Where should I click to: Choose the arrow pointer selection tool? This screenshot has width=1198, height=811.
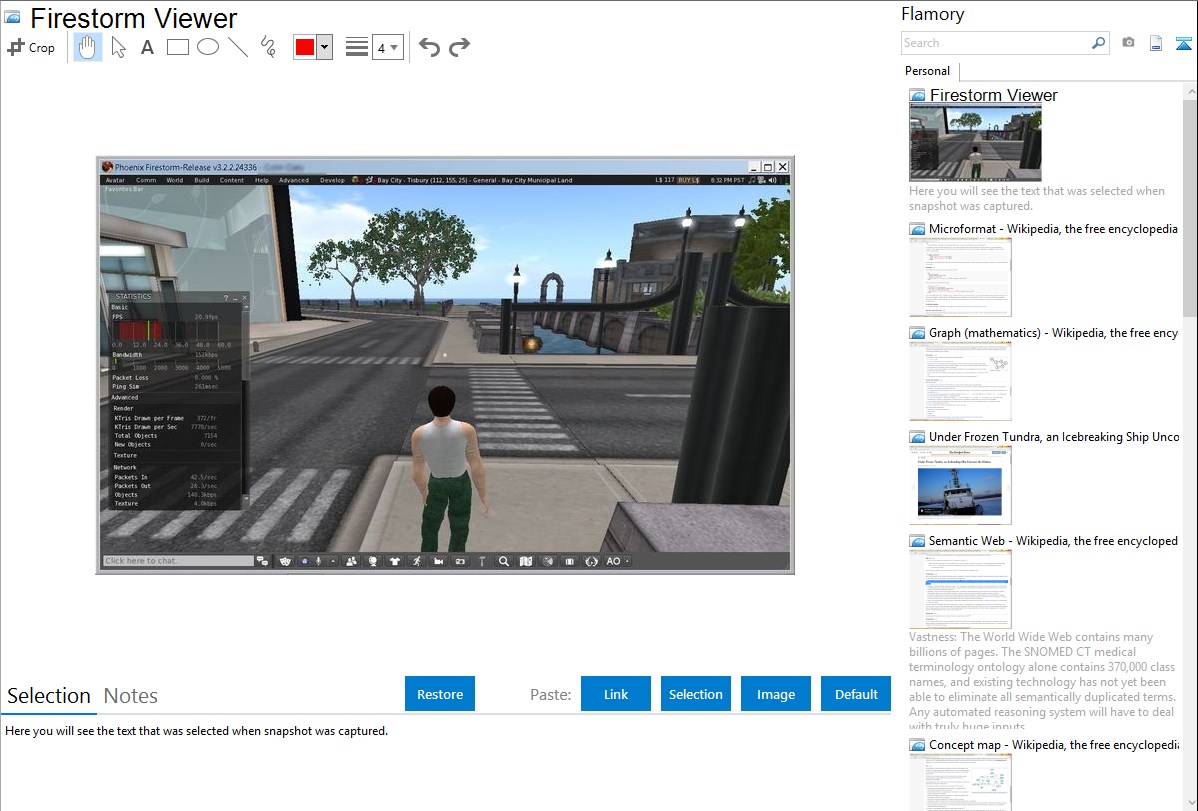(118, 47)
